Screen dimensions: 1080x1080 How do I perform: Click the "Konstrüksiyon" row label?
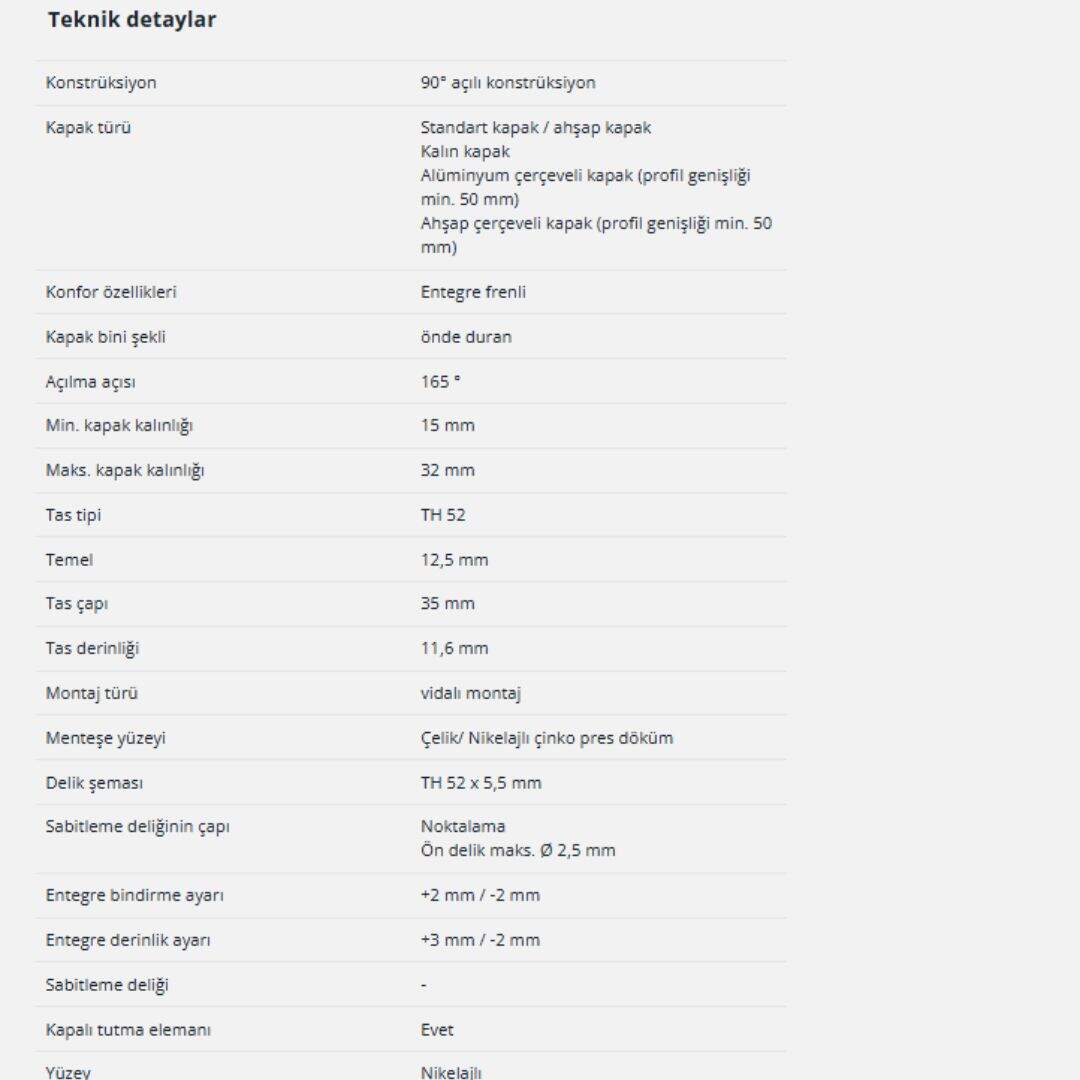click(x=101, y=83)
